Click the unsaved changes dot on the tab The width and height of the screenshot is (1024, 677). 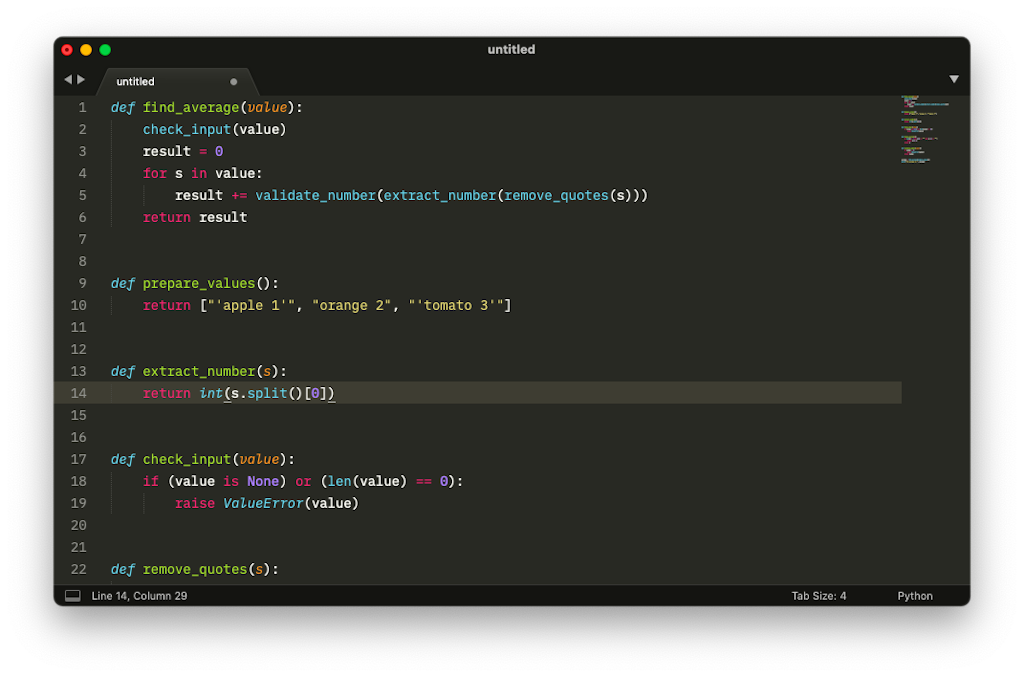click(x=233, y=82)
